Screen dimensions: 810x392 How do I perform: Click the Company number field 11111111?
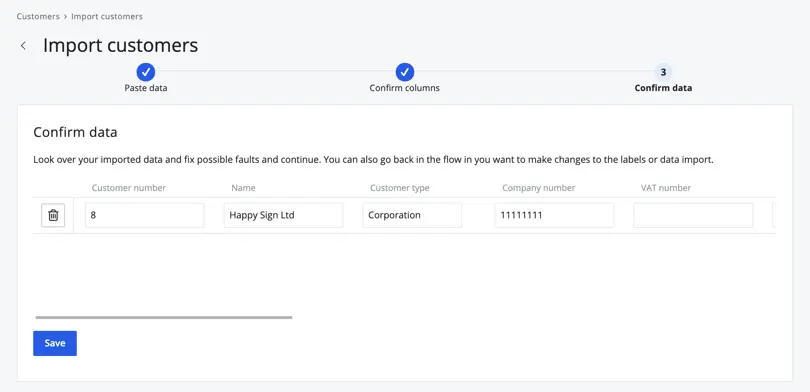pyautogui.click(x=554, y=215)
